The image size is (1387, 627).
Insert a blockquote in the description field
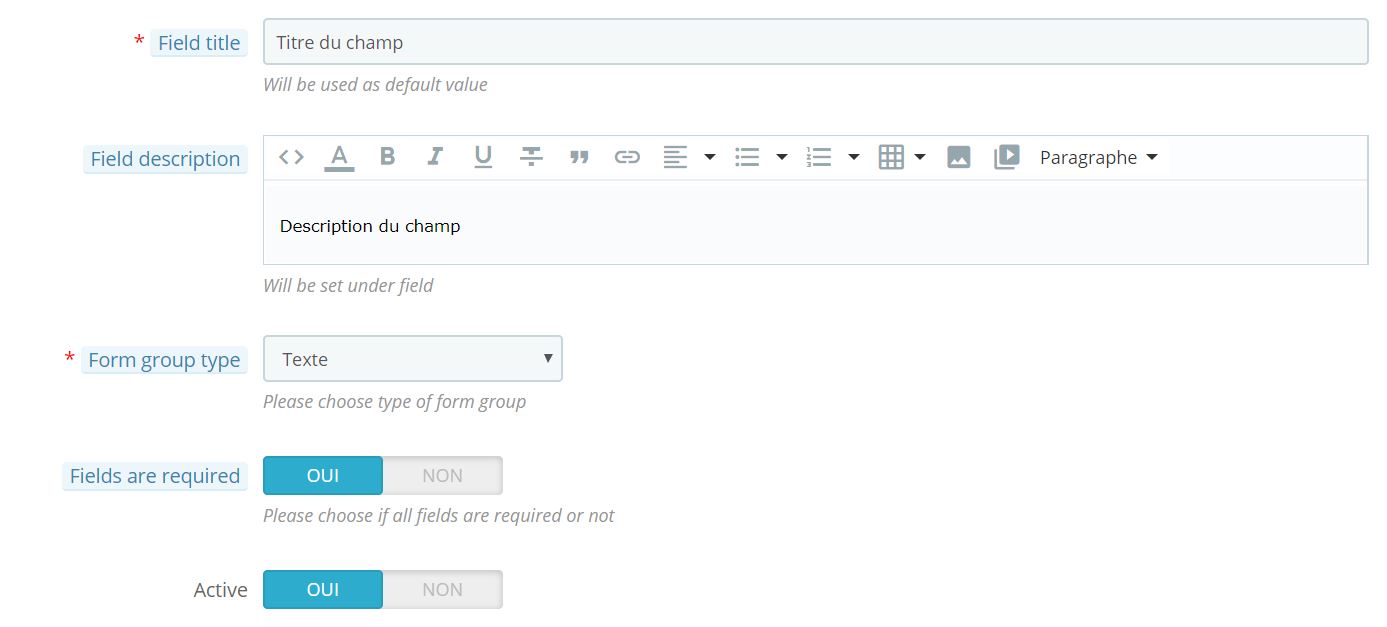(579, 156)
